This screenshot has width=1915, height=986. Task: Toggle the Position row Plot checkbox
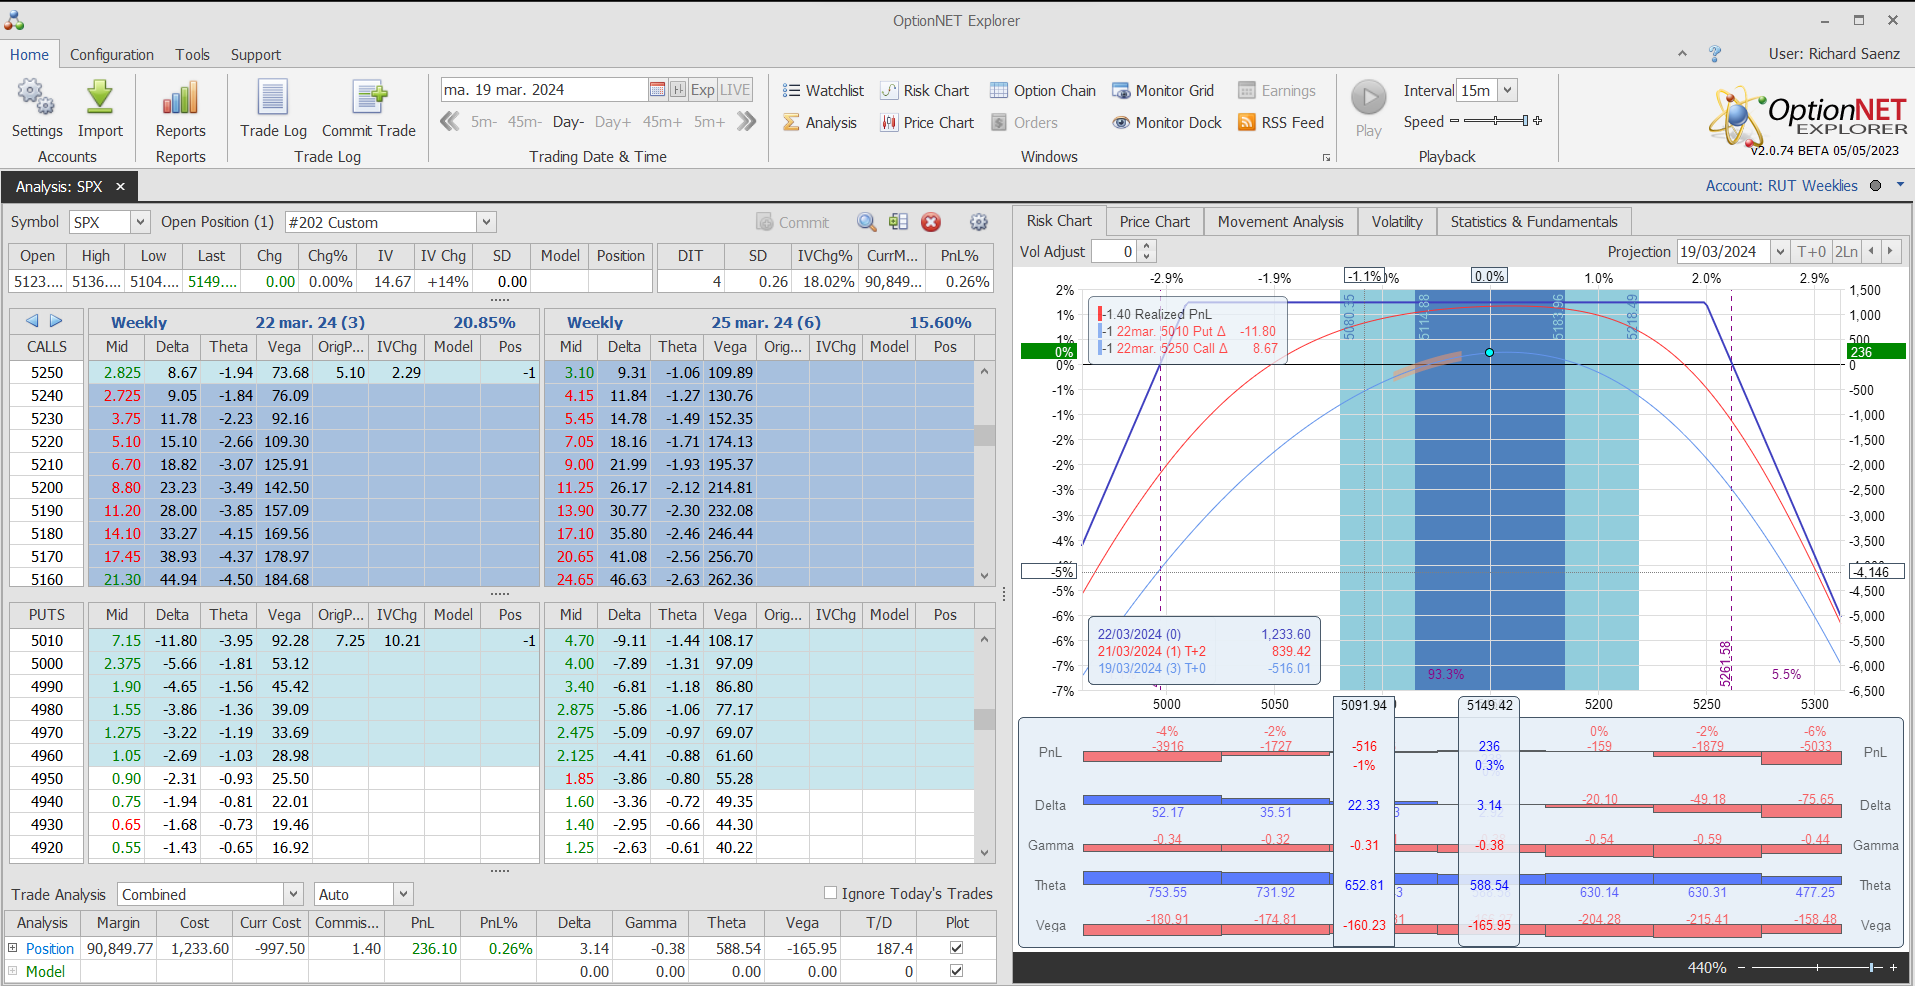coord(956,948)
